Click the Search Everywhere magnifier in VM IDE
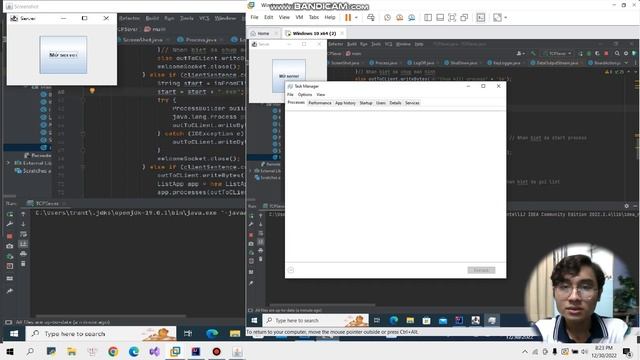The image size is (640, 360). tap(617, 53)
